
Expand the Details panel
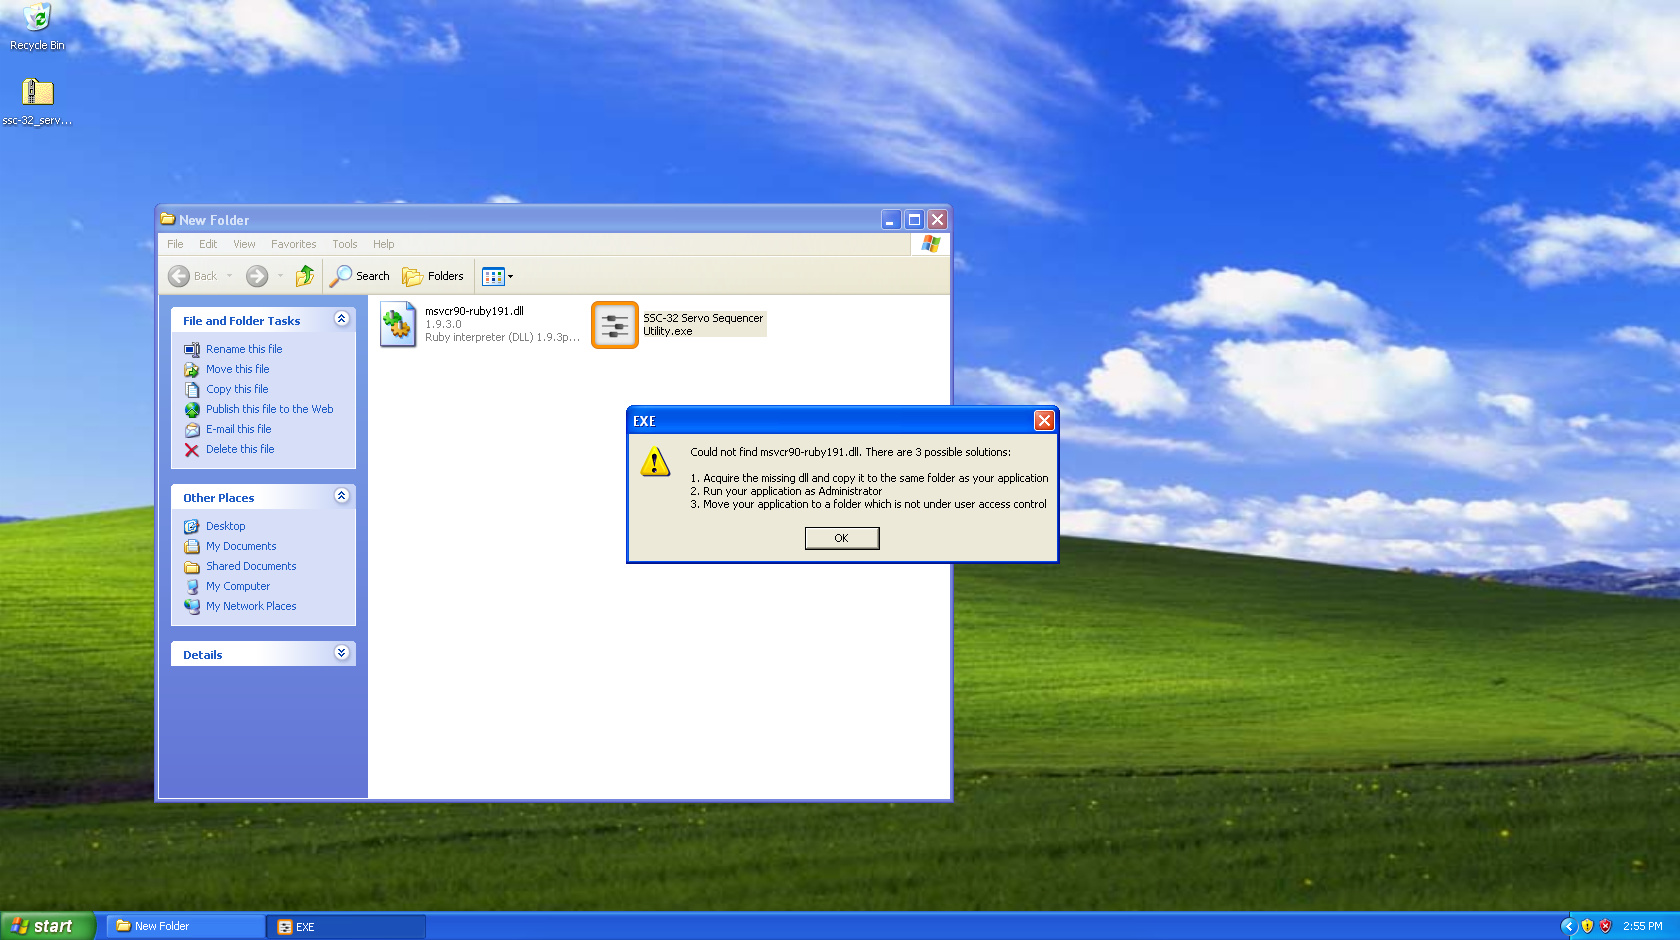coord(341,653)
